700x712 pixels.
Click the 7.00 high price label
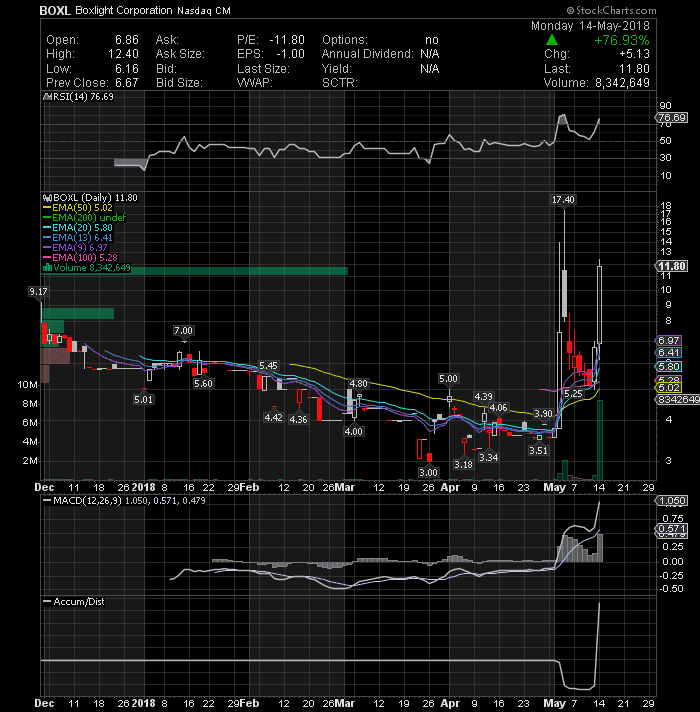(183, 331)
